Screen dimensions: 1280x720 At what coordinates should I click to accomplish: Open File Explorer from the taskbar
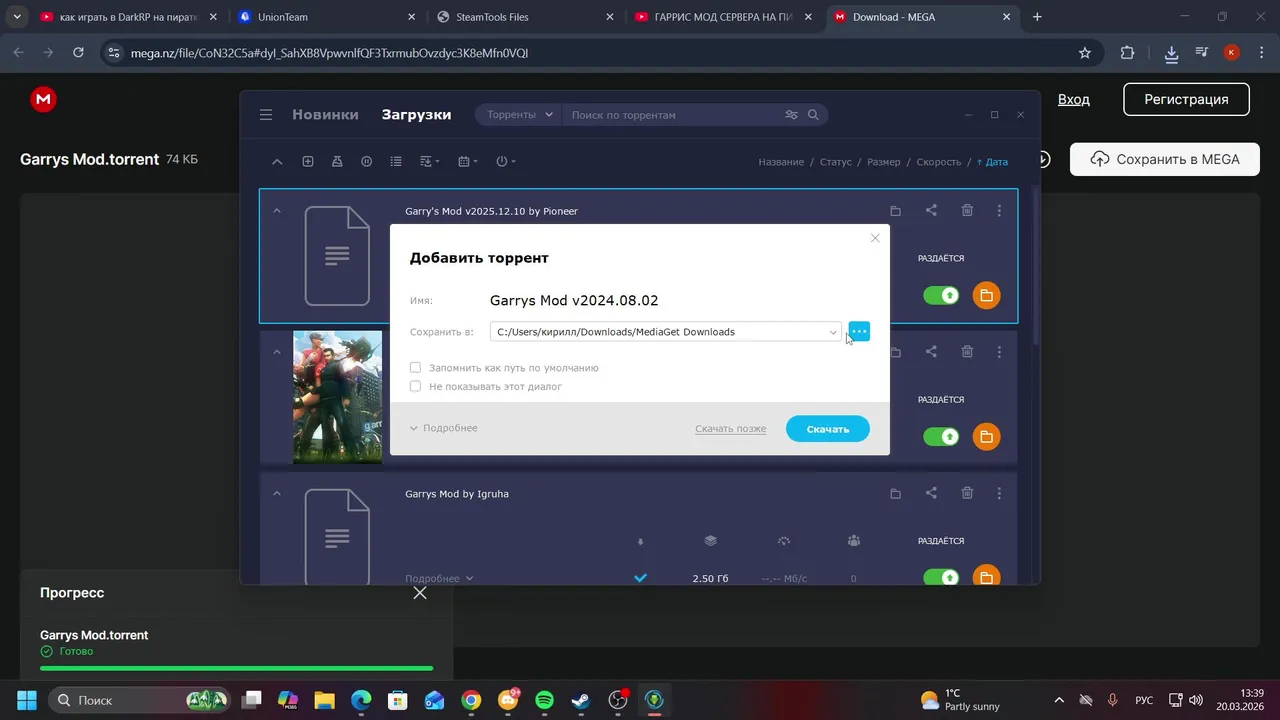click(324, 700)
